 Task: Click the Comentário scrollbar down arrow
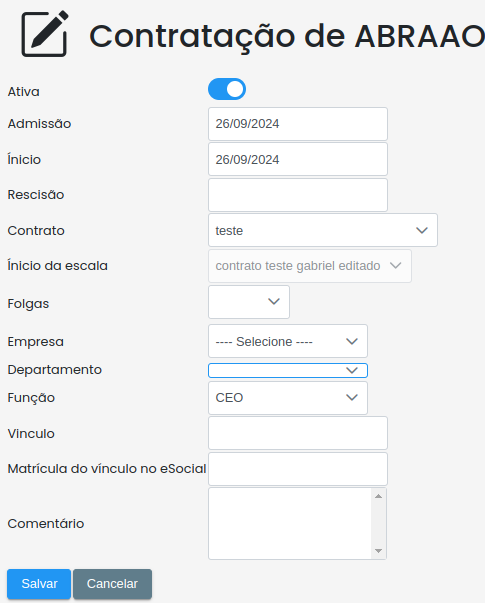coord(378,551)
